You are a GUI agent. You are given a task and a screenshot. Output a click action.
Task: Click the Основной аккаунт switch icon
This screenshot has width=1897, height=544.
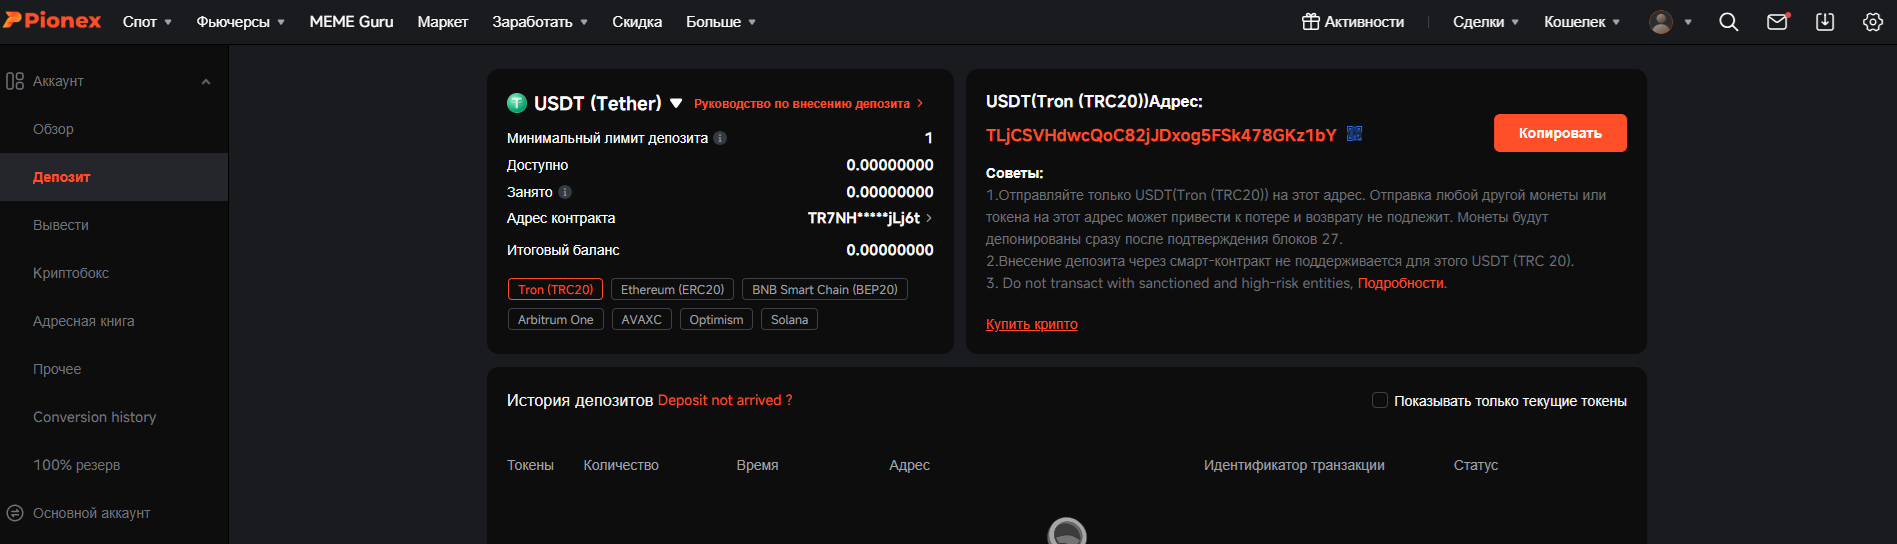[15, 513]
